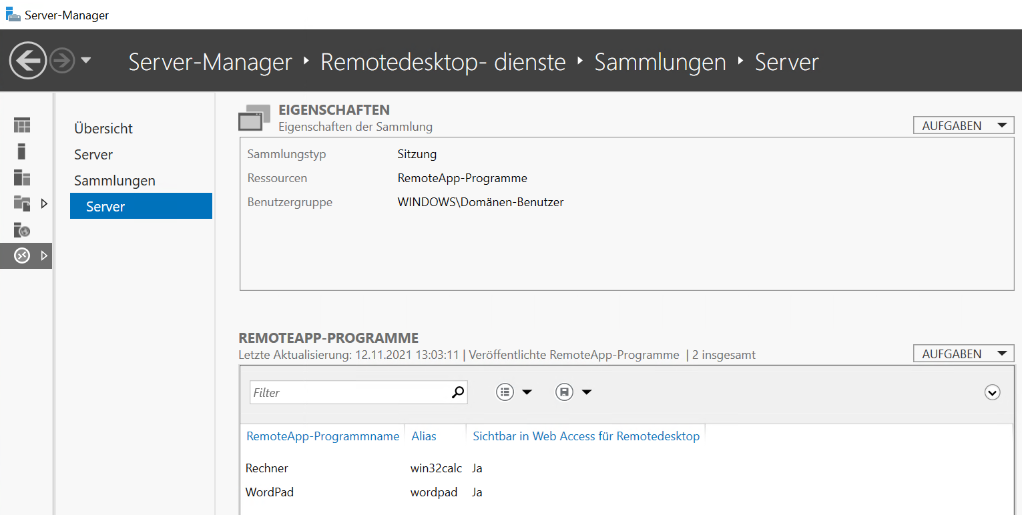Select the Local Server sidebar icon
Viewport: 1022px width, 515px height.
point(22,152)
